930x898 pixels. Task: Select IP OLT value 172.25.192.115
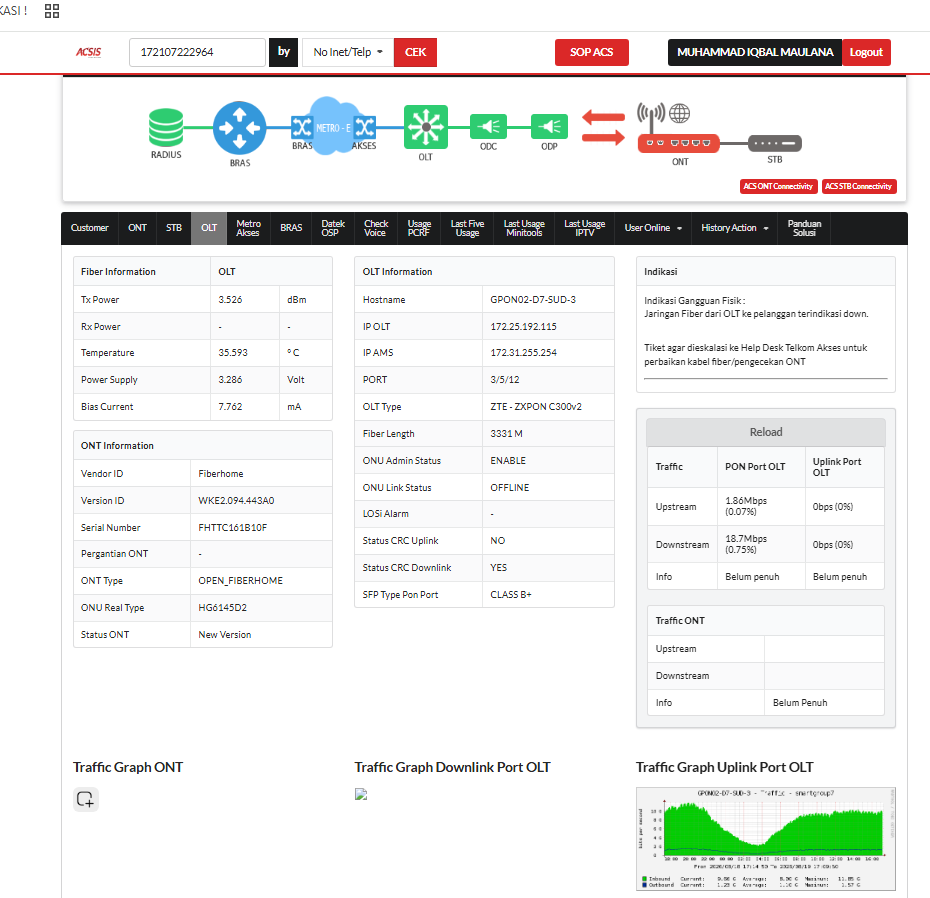[x=523, y=327]
